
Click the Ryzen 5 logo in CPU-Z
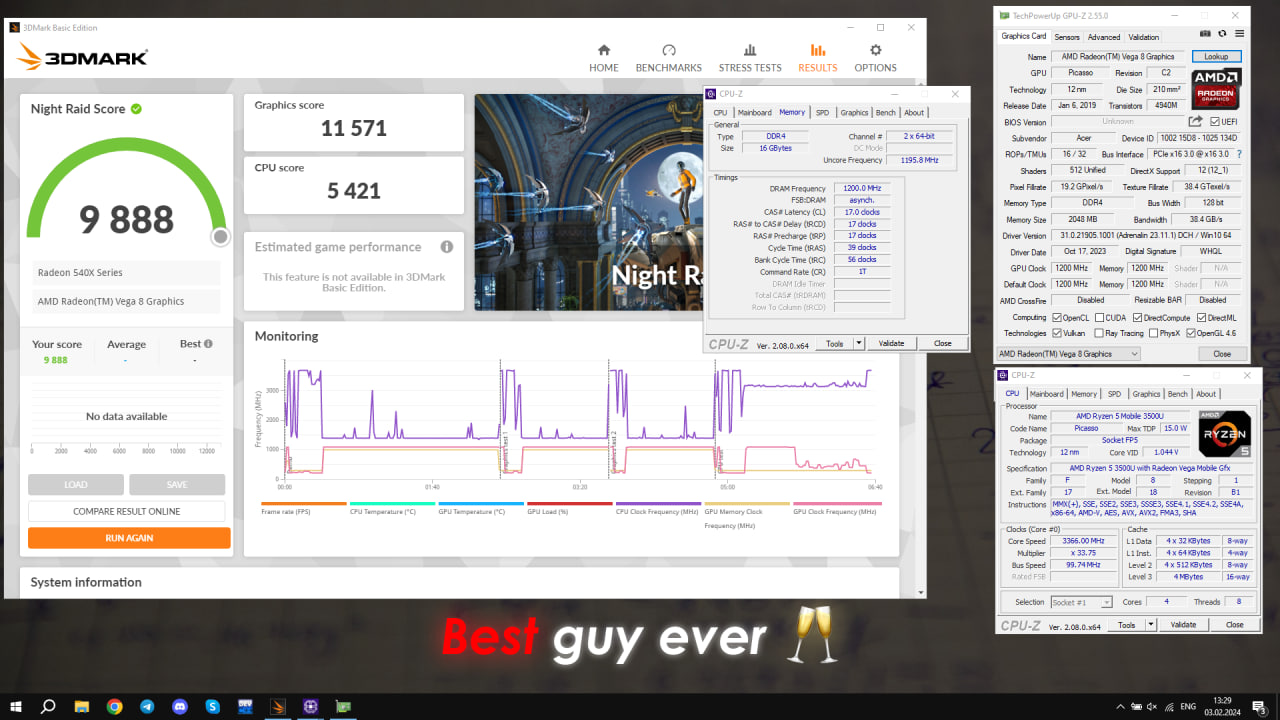[1224, 433]
